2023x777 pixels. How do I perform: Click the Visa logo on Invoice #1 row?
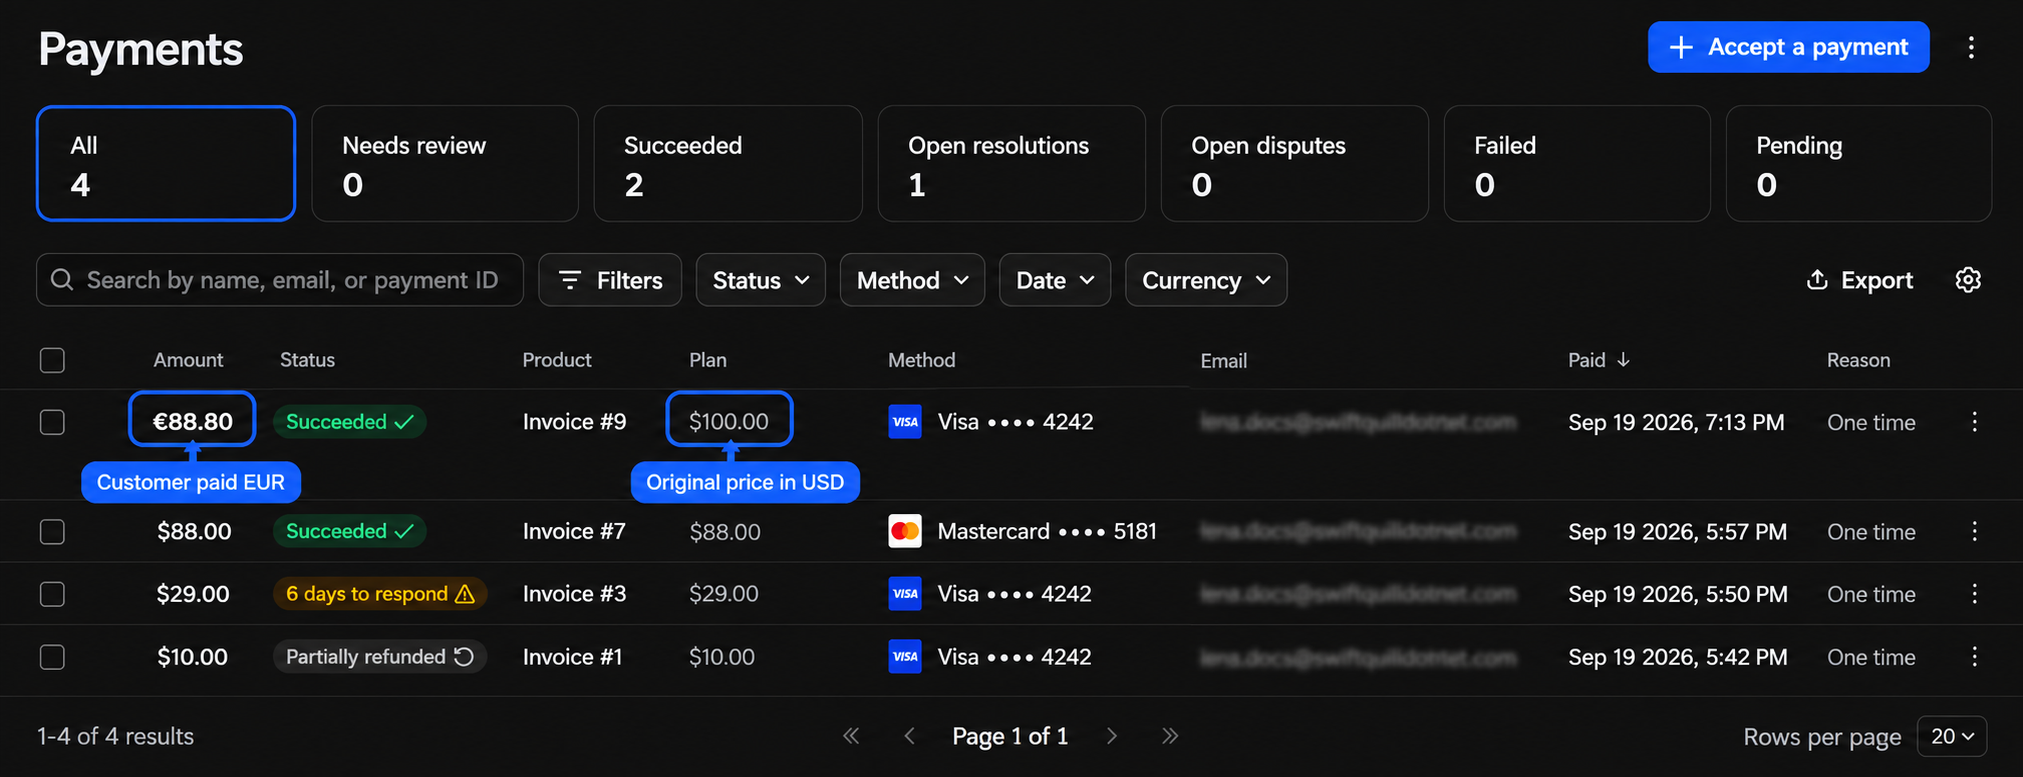905,657
